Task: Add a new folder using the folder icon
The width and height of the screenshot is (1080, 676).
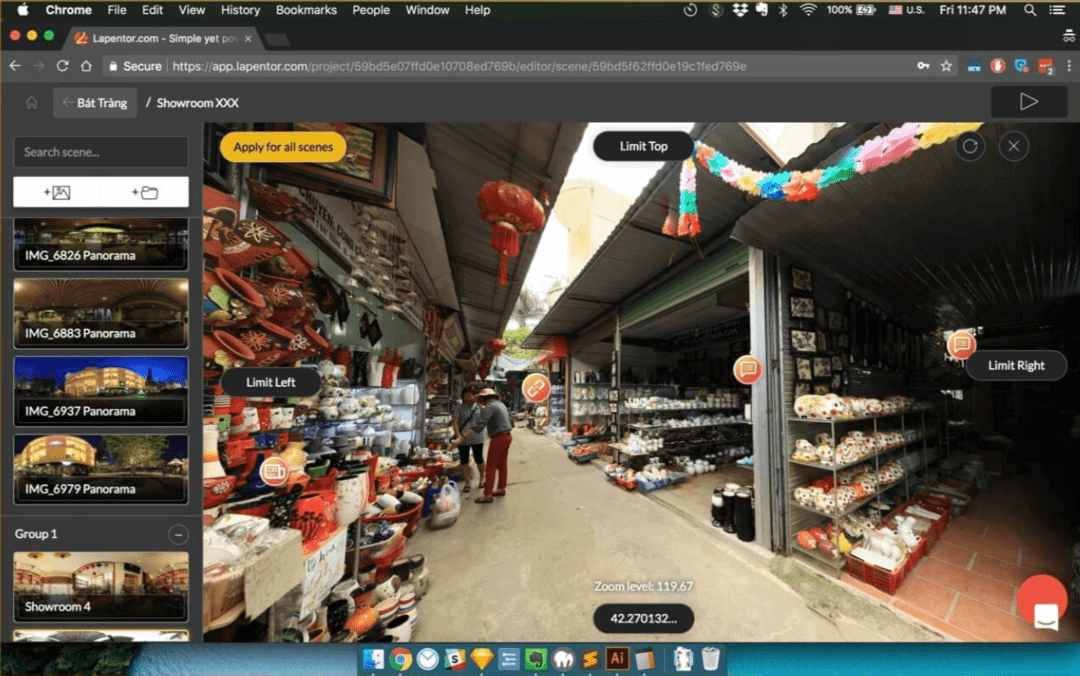Action: [147, 191]
